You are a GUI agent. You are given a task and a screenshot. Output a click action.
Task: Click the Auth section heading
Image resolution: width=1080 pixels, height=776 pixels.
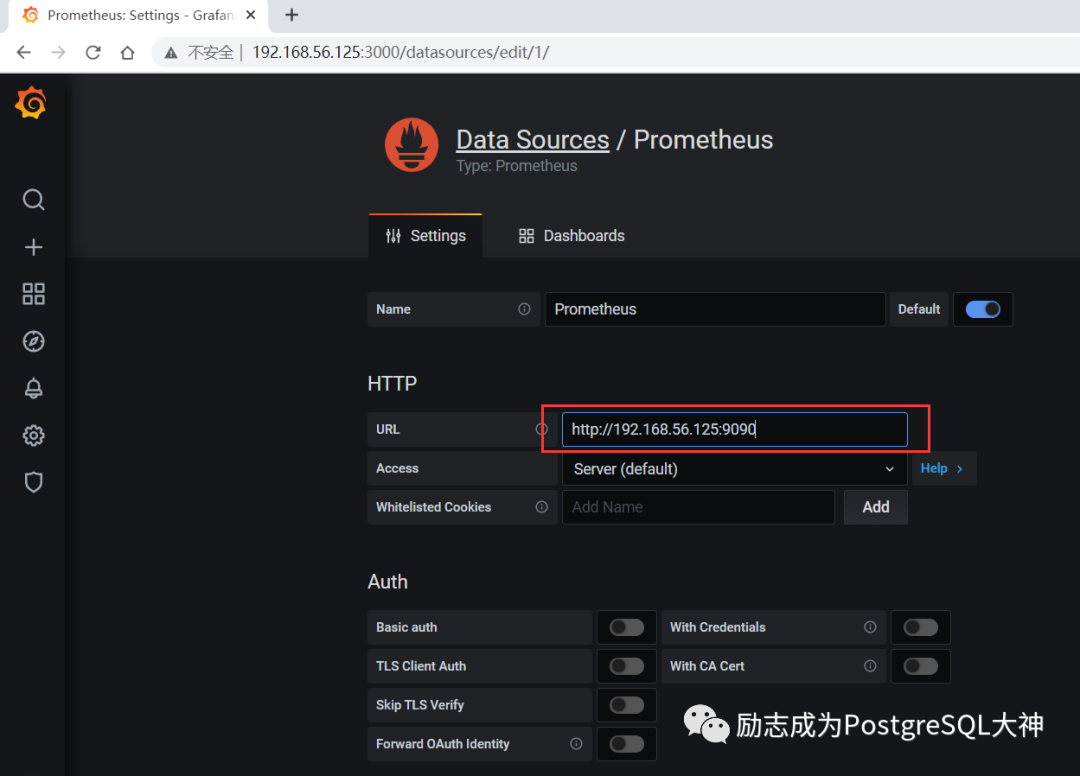[387, 582]
